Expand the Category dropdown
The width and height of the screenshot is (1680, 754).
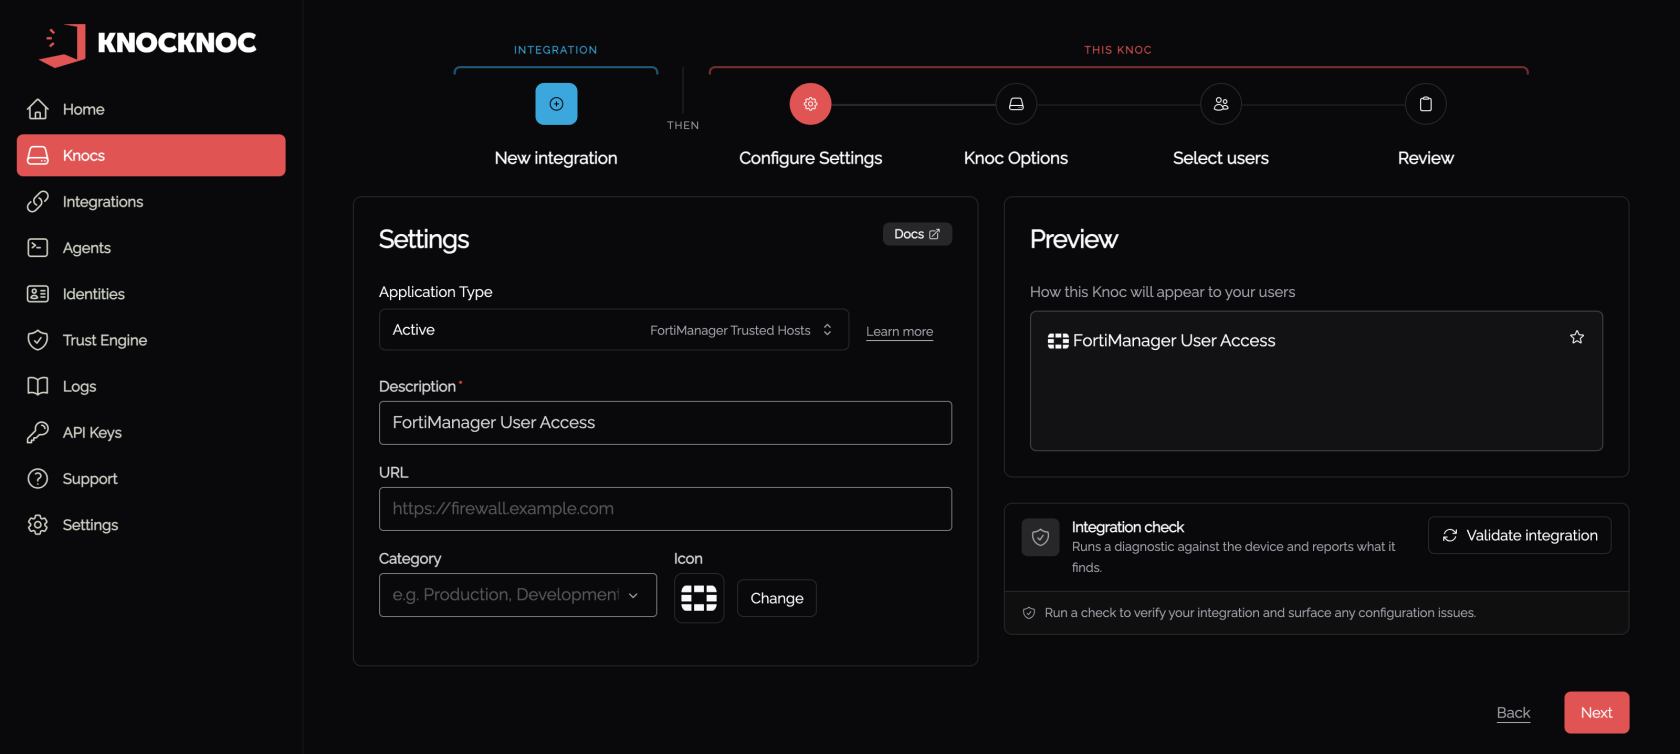518,595
